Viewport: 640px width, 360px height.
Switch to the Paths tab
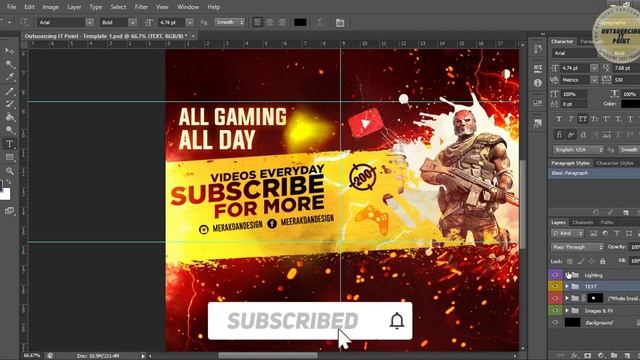[x=607, y=222]
